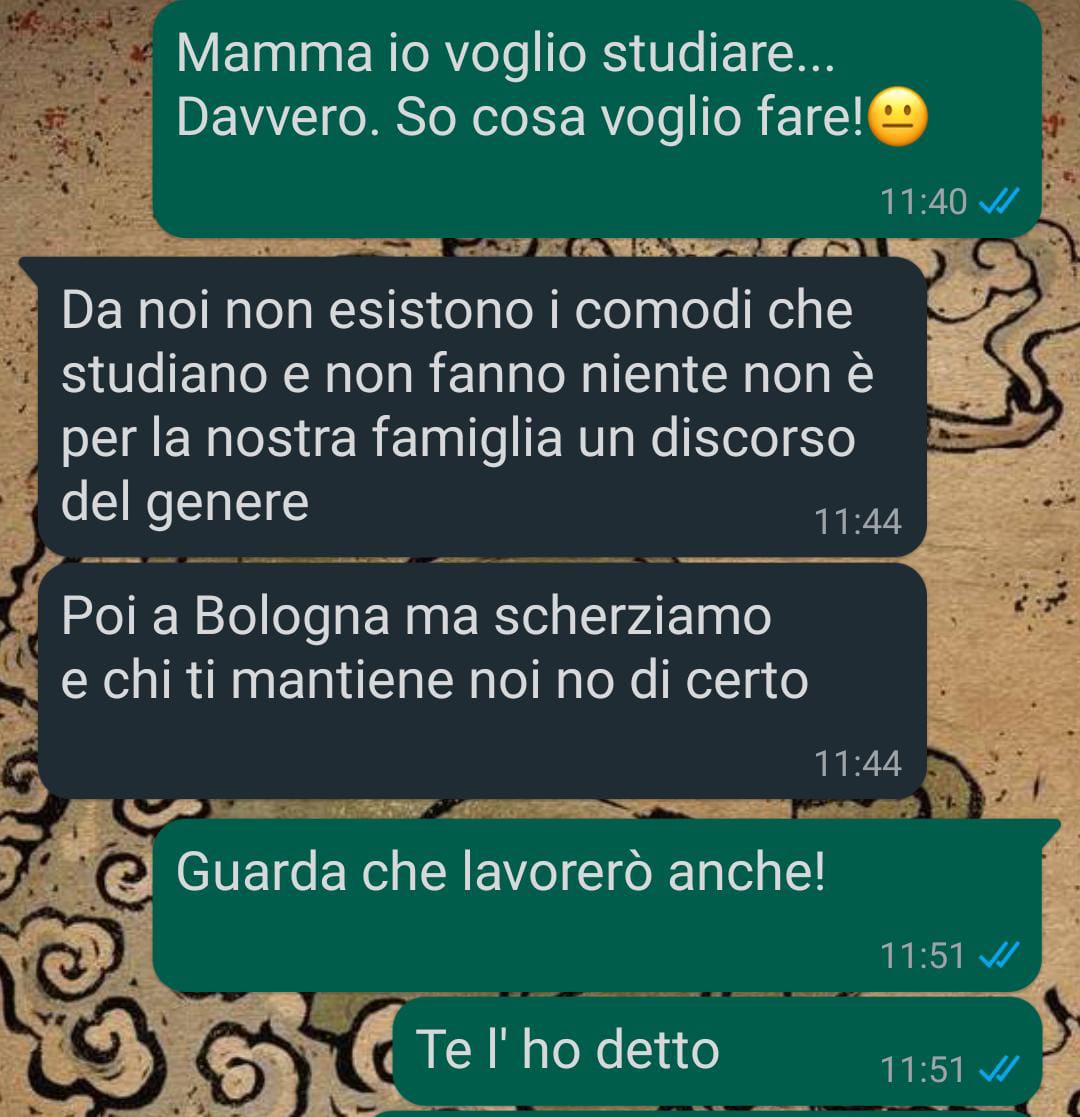Click the 11:40 timestamp
This screenshot has width=1080, height=1117.
tap(923, 202)
